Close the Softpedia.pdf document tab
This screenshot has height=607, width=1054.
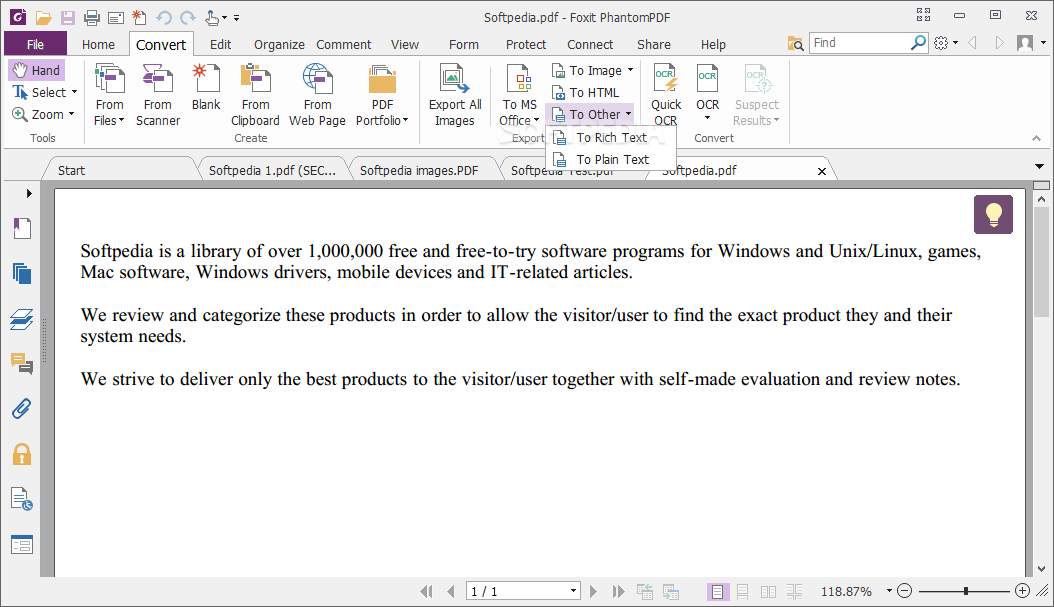point(821,171)
